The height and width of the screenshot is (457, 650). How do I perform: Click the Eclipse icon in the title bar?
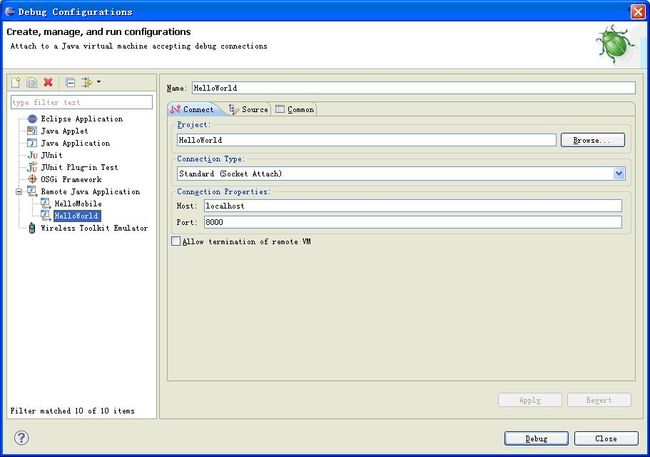point(10,11)
